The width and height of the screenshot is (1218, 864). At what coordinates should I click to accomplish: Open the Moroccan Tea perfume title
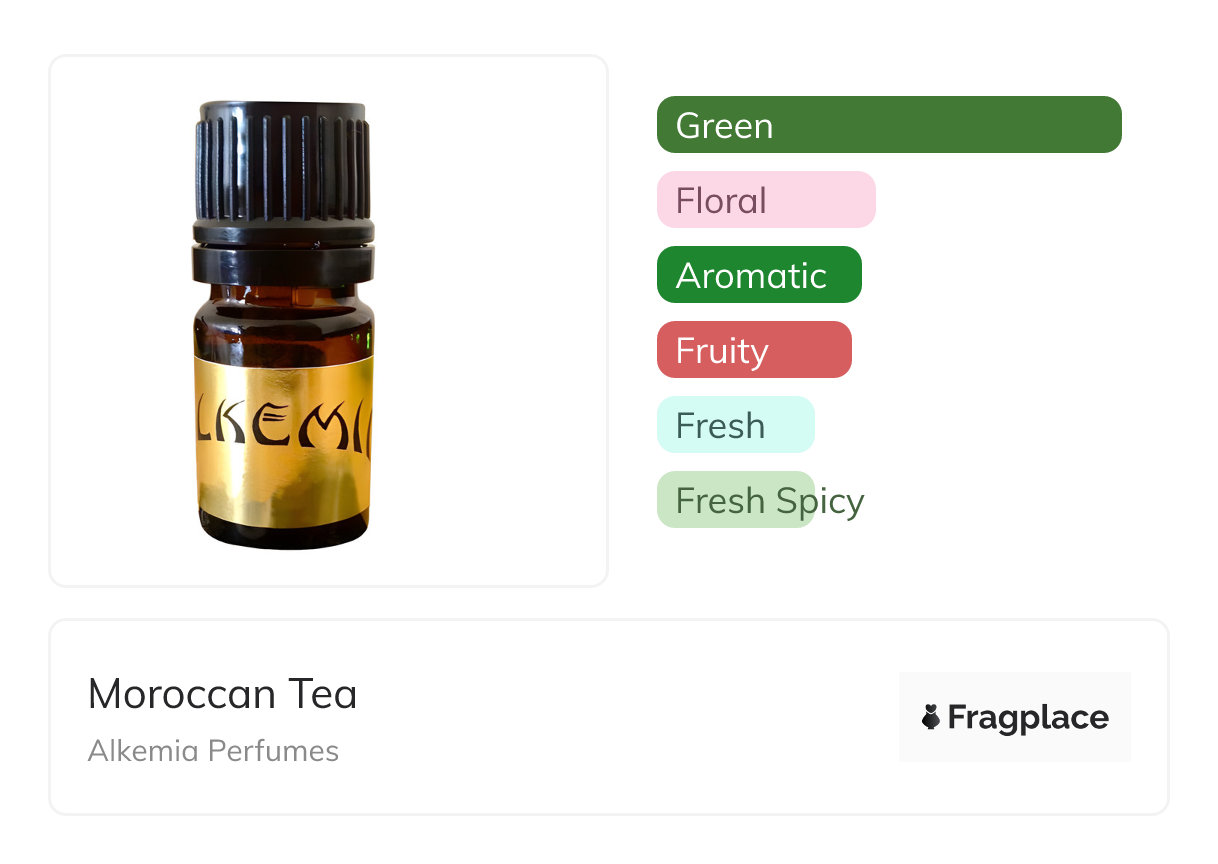click(222, 694)
